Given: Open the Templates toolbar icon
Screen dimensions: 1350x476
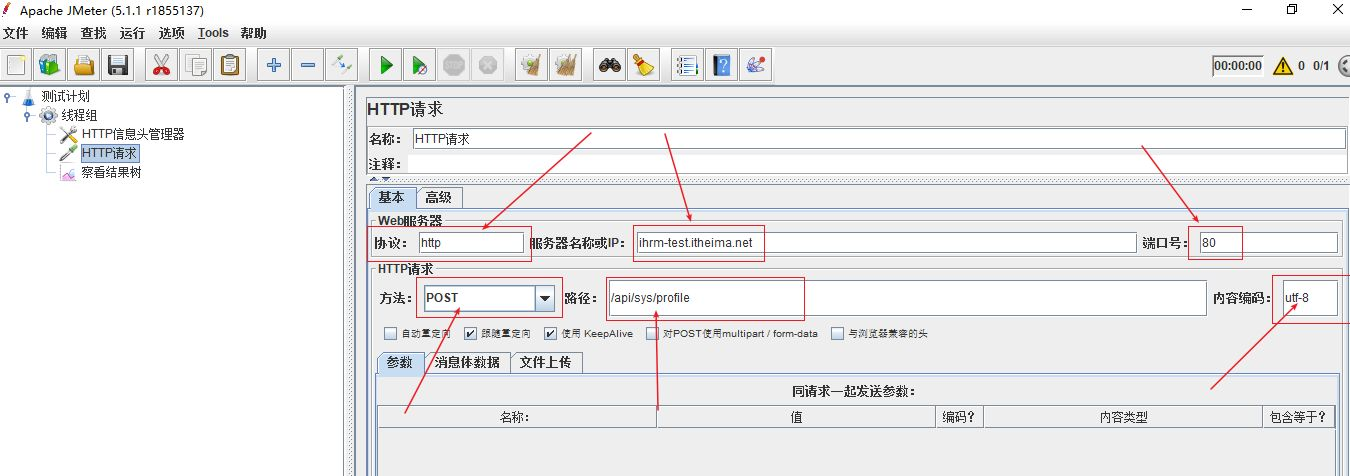Looking at the screenshot, I should (x=50, y=66).
